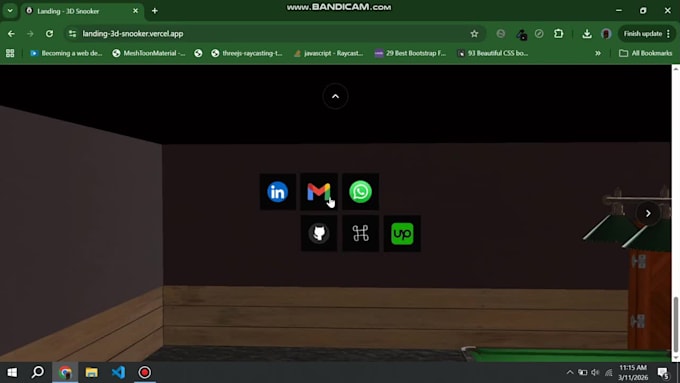Open the javascript - Raycast bookmark
680x383 pixels.
pos(329,53)
